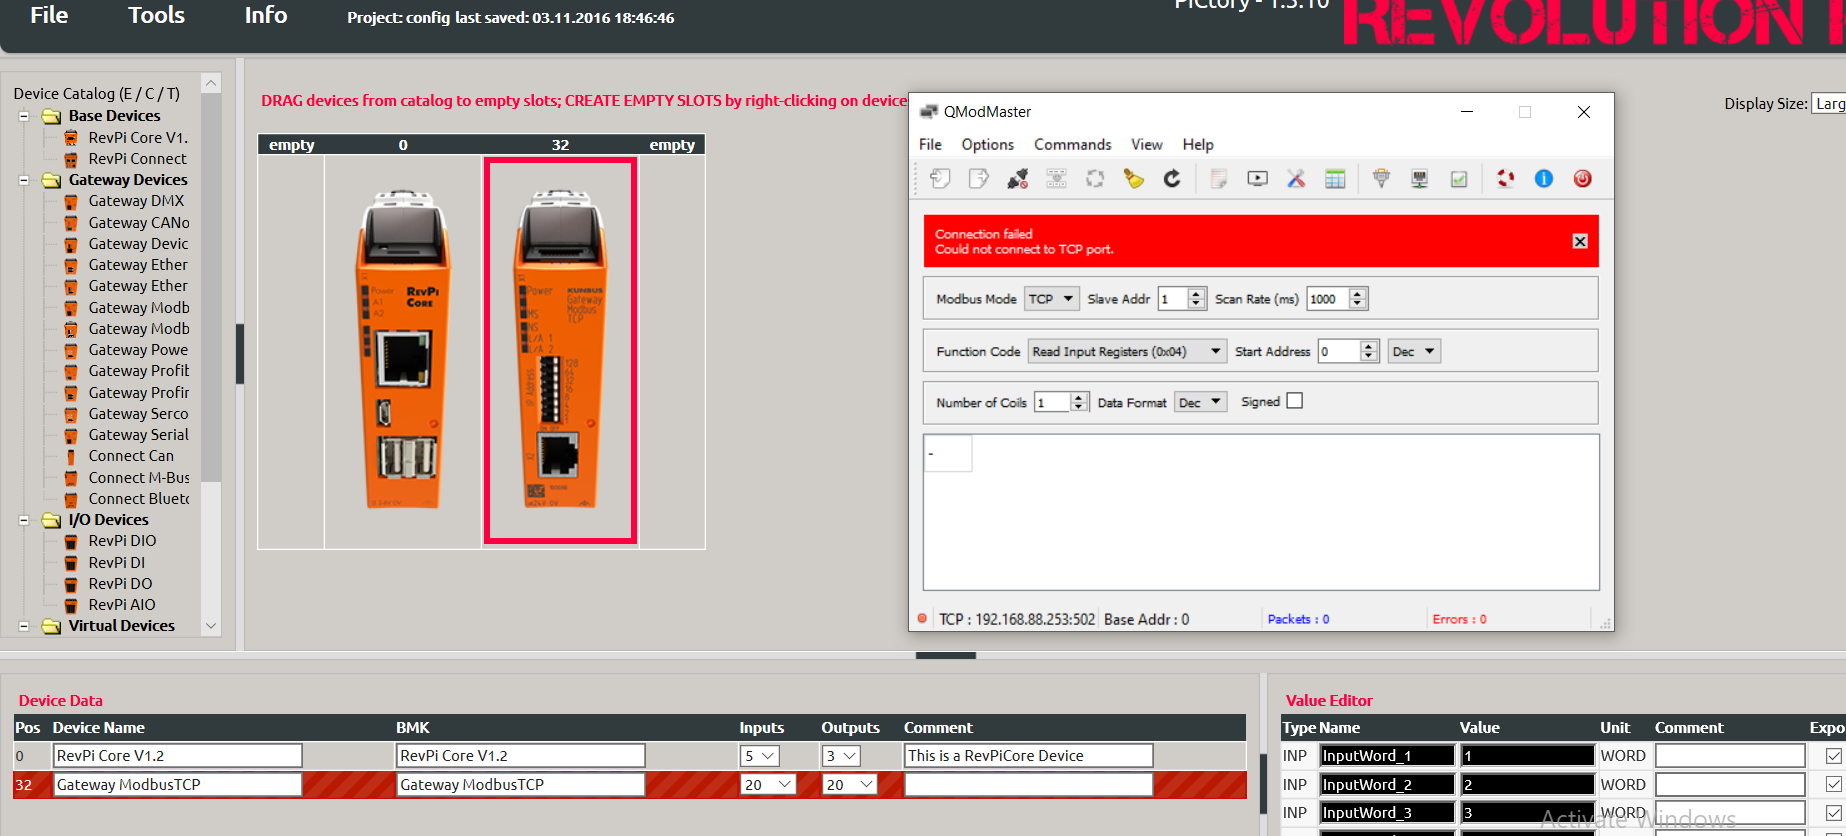Click the Reset Counters circular arrow icon

[x=1172, y=178]
